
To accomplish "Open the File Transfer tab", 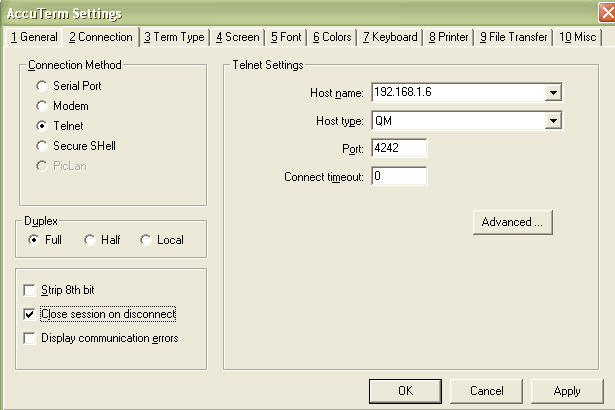I will [x=513, y=37].
